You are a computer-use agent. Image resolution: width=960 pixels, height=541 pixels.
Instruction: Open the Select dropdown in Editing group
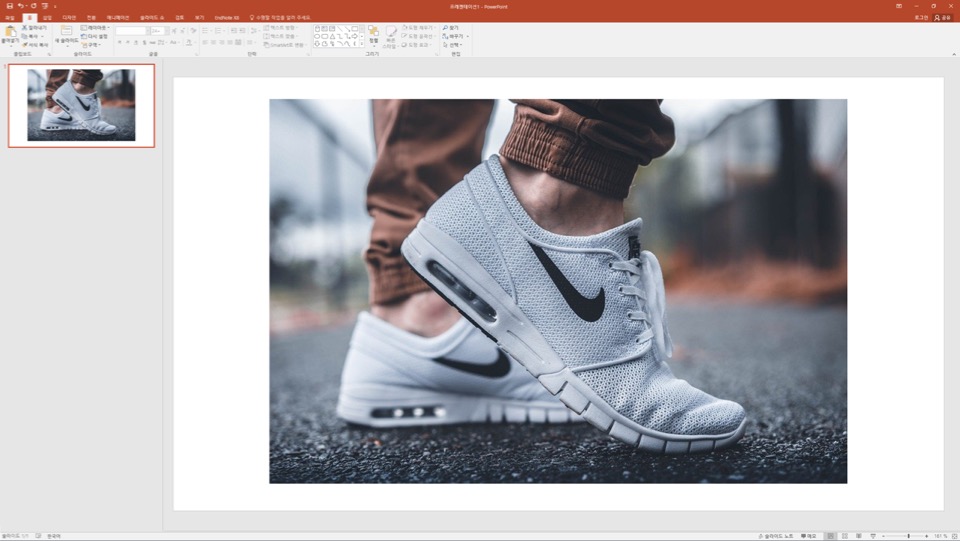point(452,45)
